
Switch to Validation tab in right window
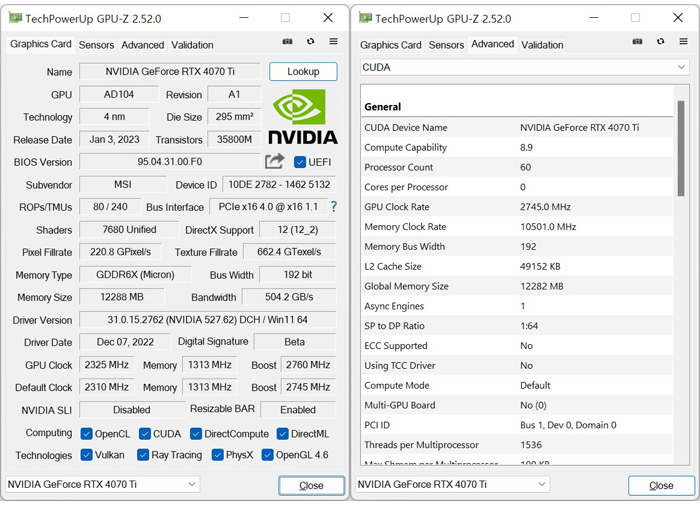pos(542,45)
